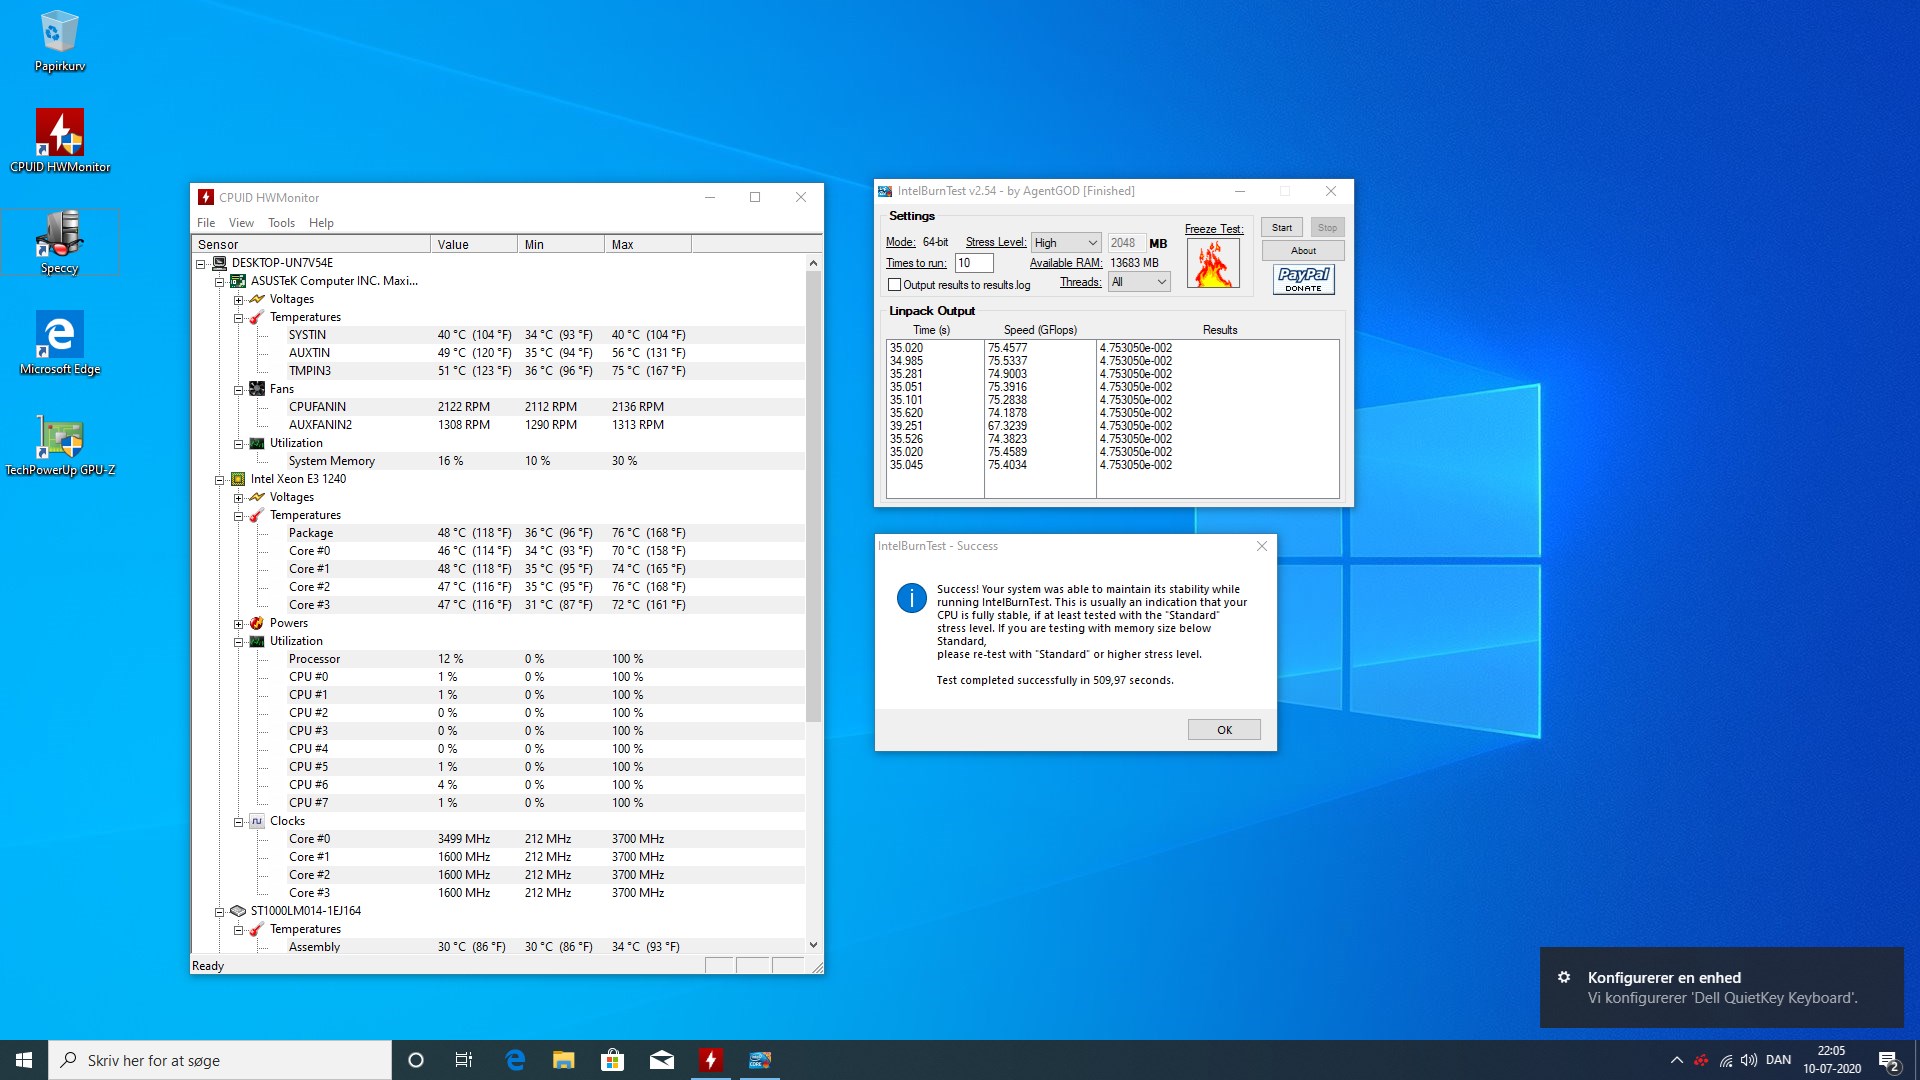Click the info icon in Success dialog
This screenshot has height=1080, width=1920.
point(911,598)
